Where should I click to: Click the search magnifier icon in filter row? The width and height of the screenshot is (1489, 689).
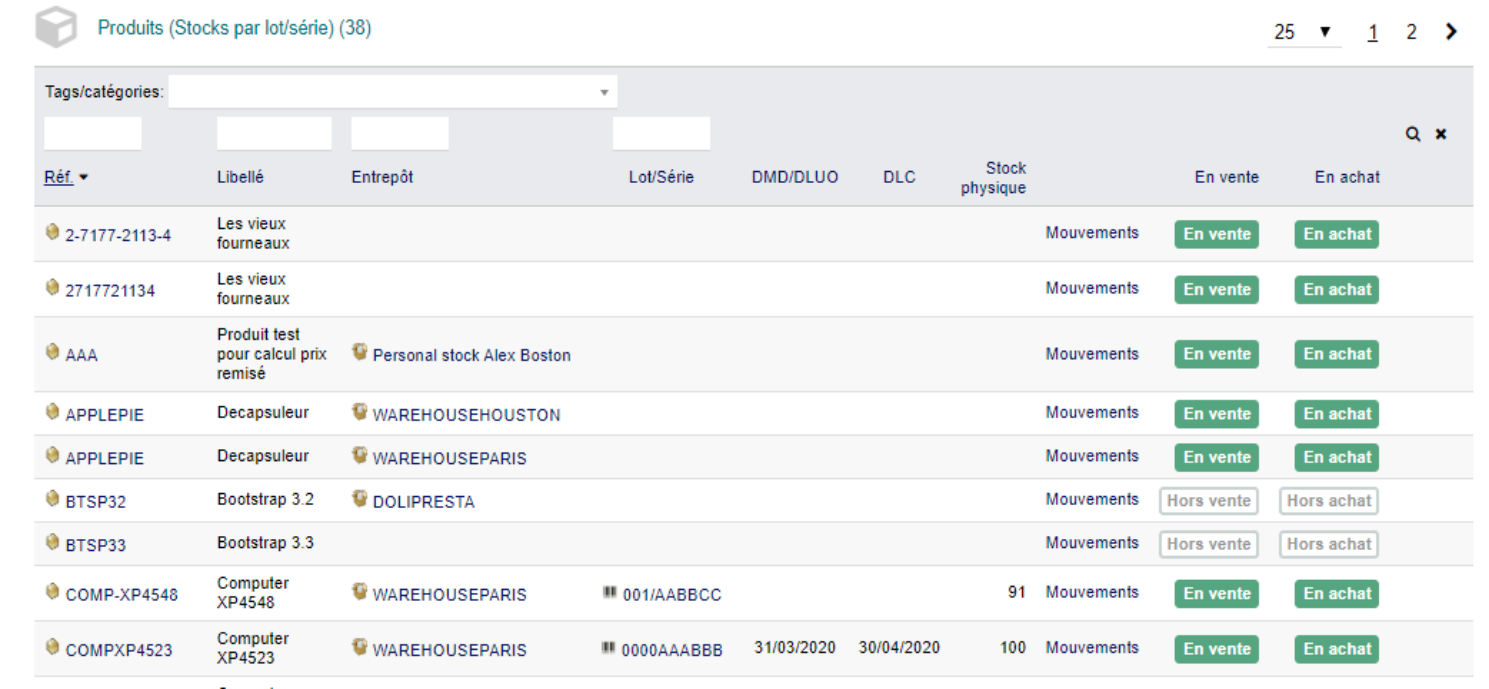click(1412, 134)
